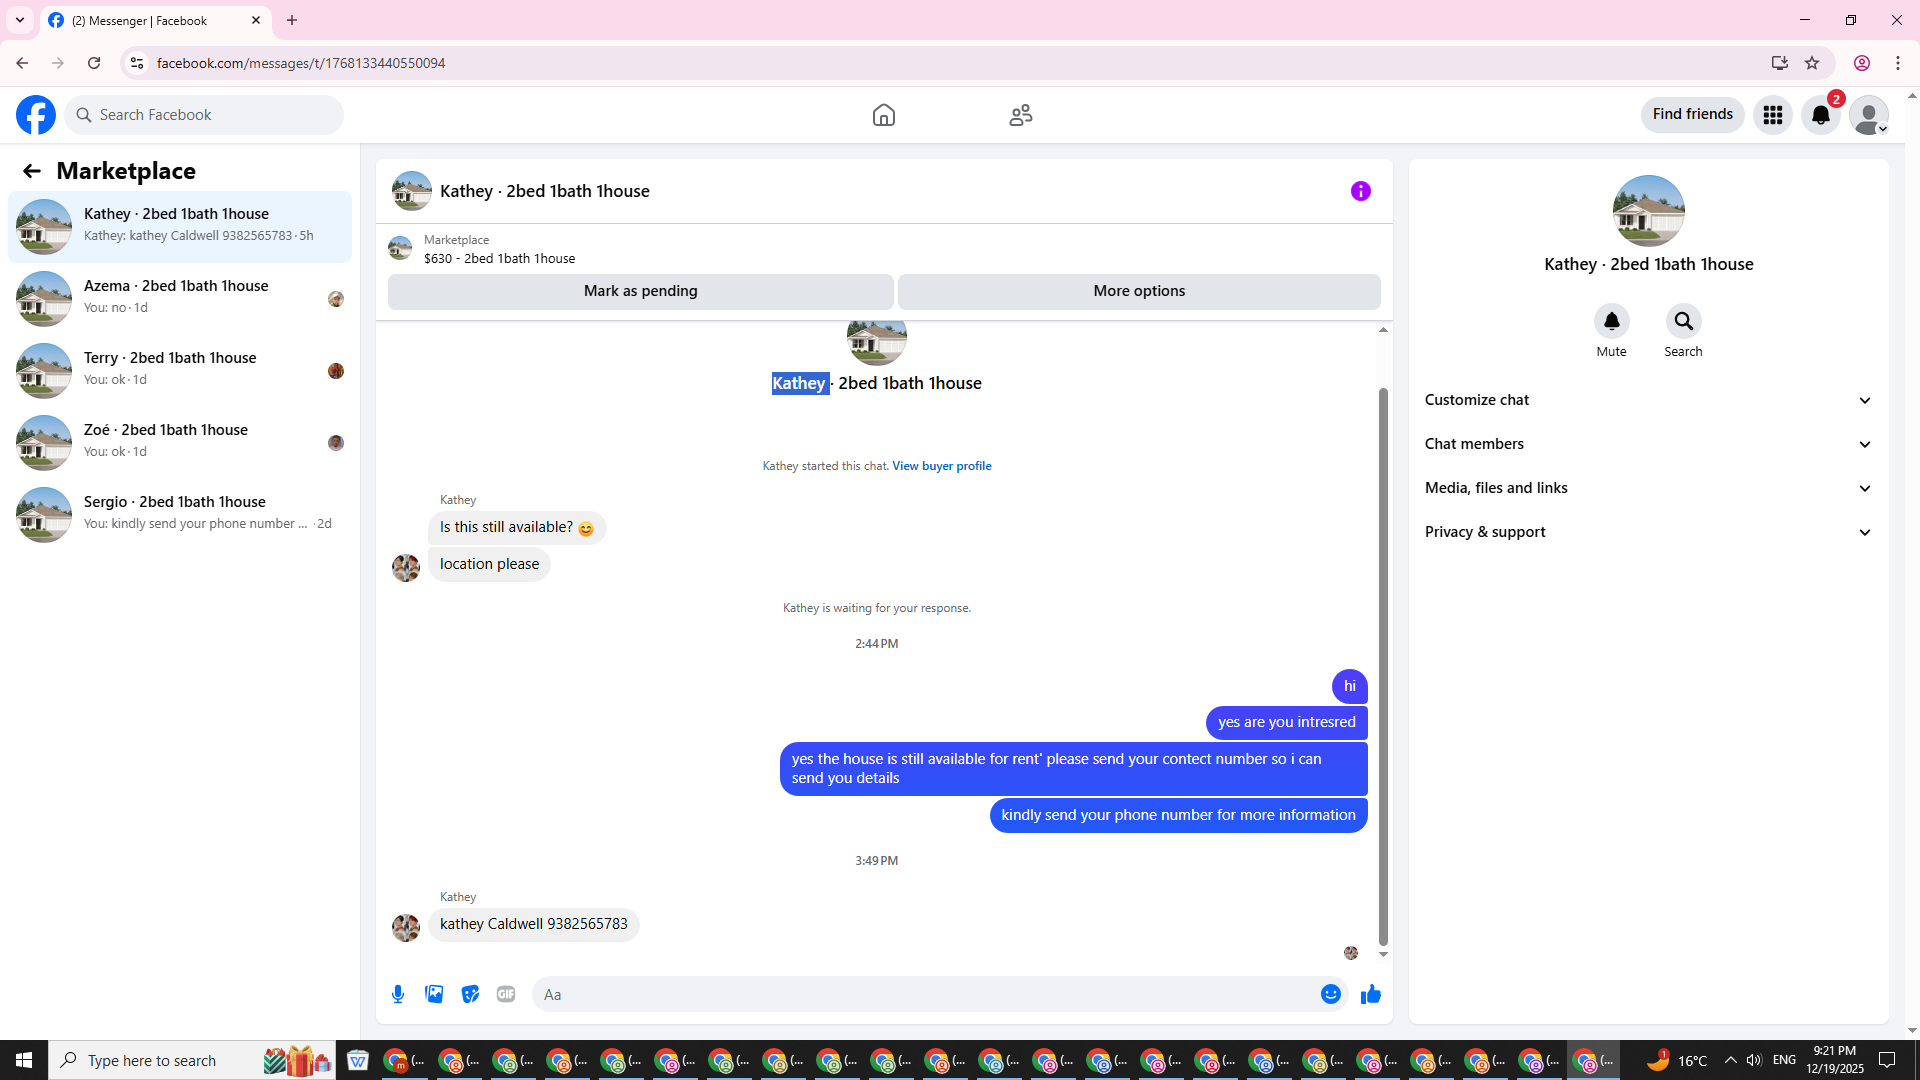Open the emoji picker in message box
The image size is (1920, 1080).
pos(1330,994)
